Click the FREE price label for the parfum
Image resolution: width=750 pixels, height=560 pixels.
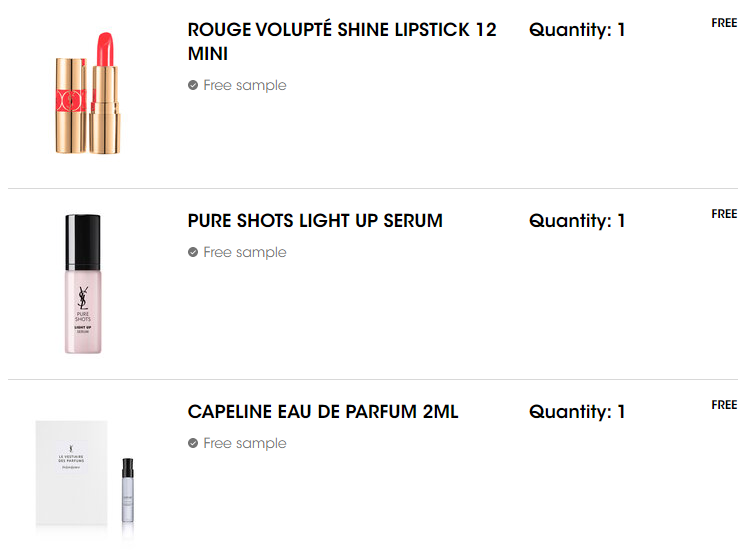pos(724,405)
